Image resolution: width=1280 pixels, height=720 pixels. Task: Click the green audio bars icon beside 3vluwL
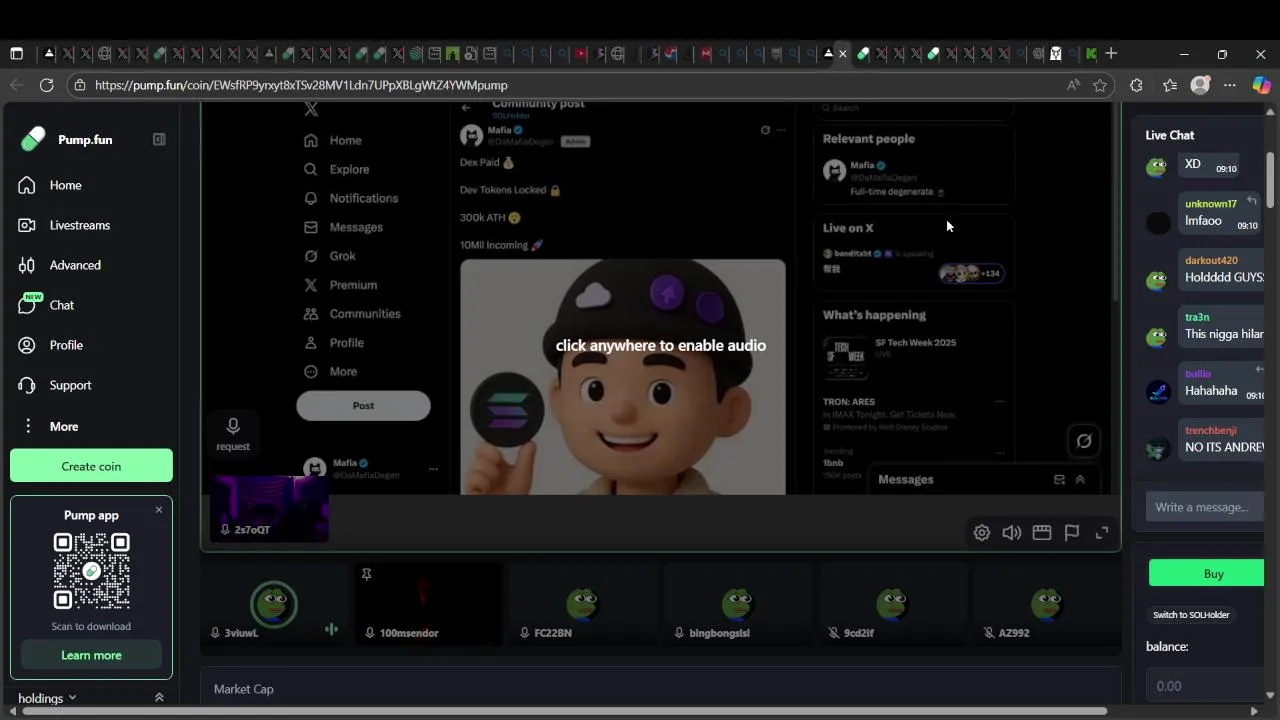click(x=331, y=629)
